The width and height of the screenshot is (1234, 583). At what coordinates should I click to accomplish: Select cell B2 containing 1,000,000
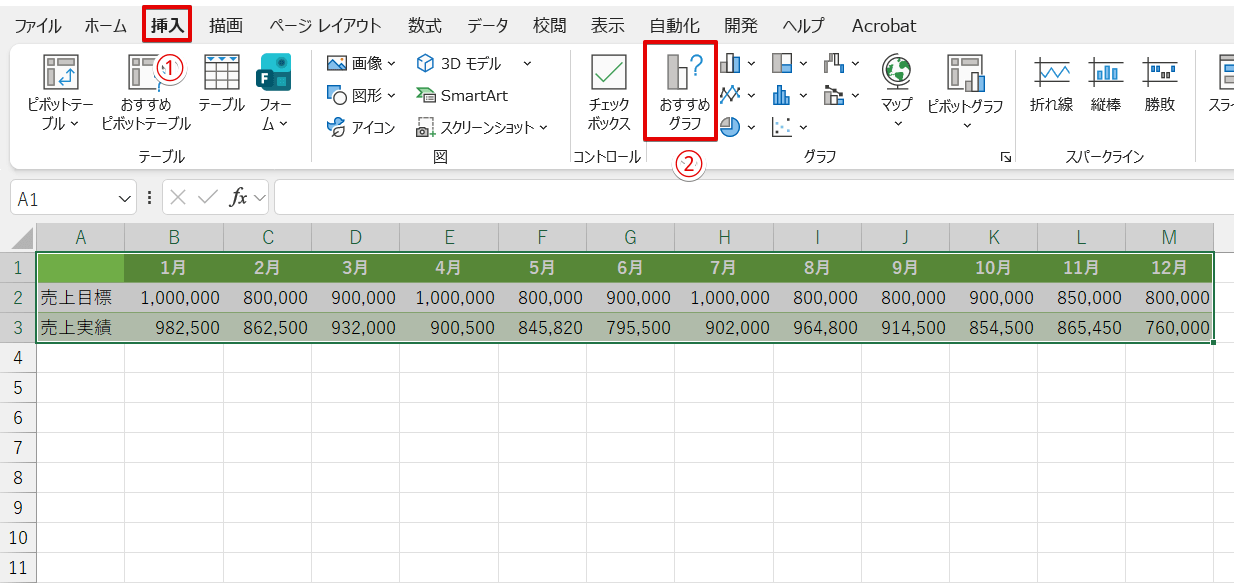(173, 297)
